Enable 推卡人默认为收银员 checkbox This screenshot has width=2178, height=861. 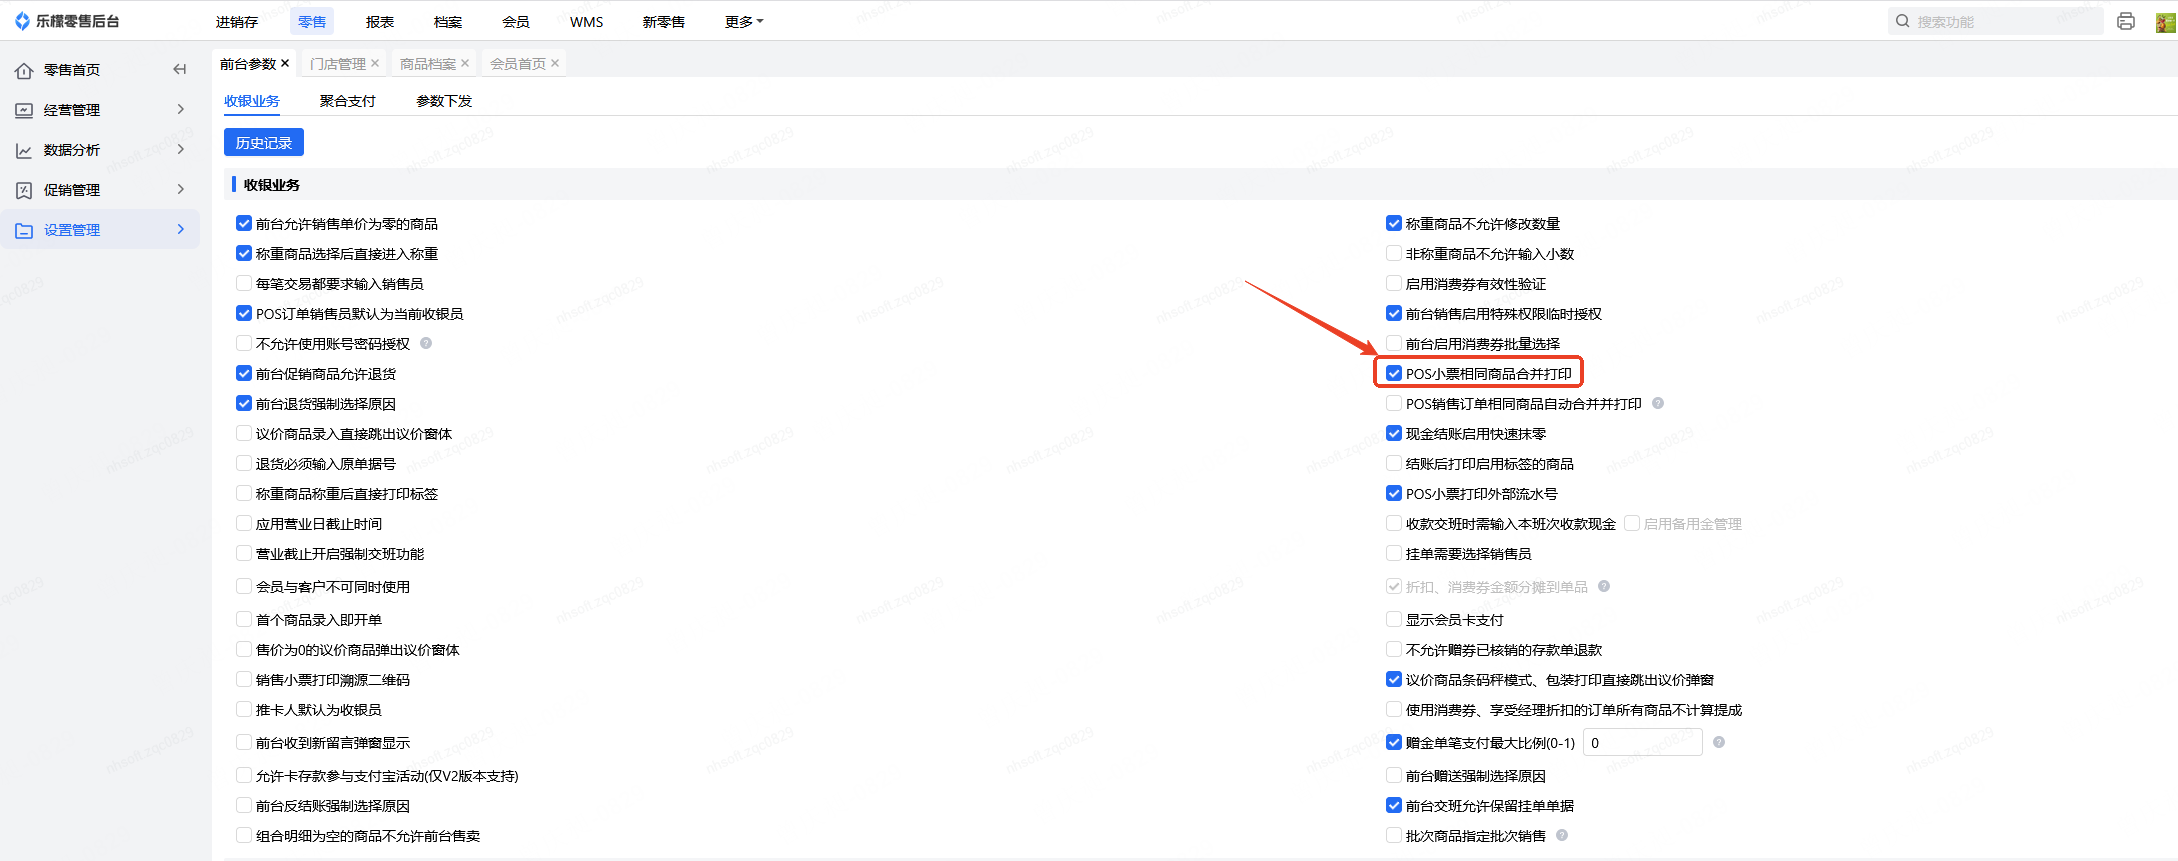[244, 709]
